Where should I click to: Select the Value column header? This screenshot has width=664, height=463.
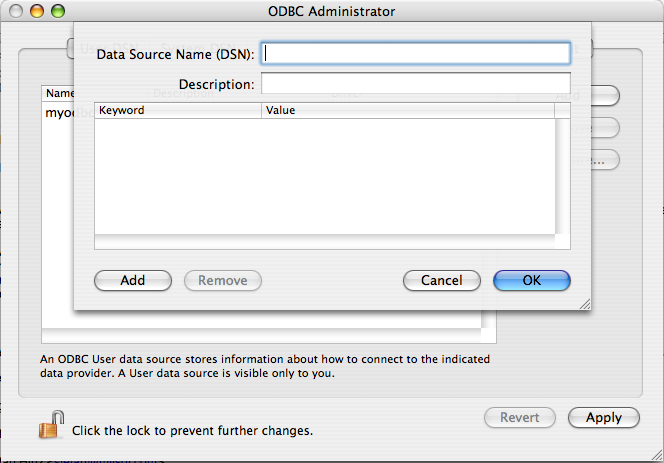pyautogui.click(x=408, y=111)
